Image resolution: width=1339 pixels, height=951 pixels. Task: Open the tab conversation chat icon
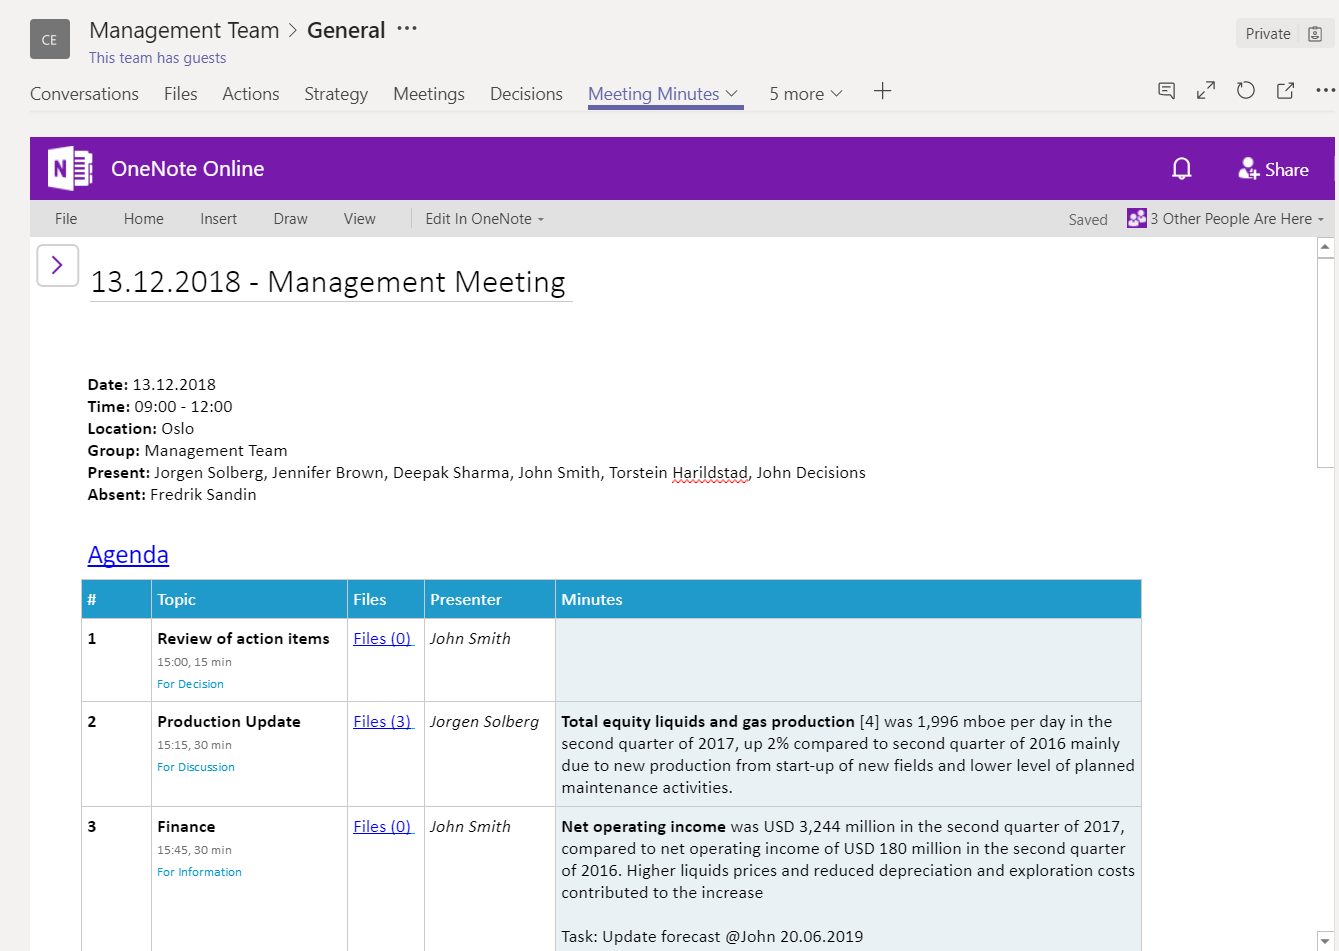coord(1166,91)
